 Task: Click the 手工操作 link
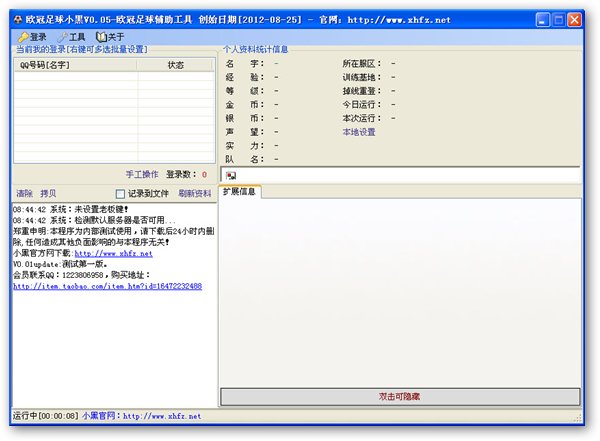pos(142,174)
